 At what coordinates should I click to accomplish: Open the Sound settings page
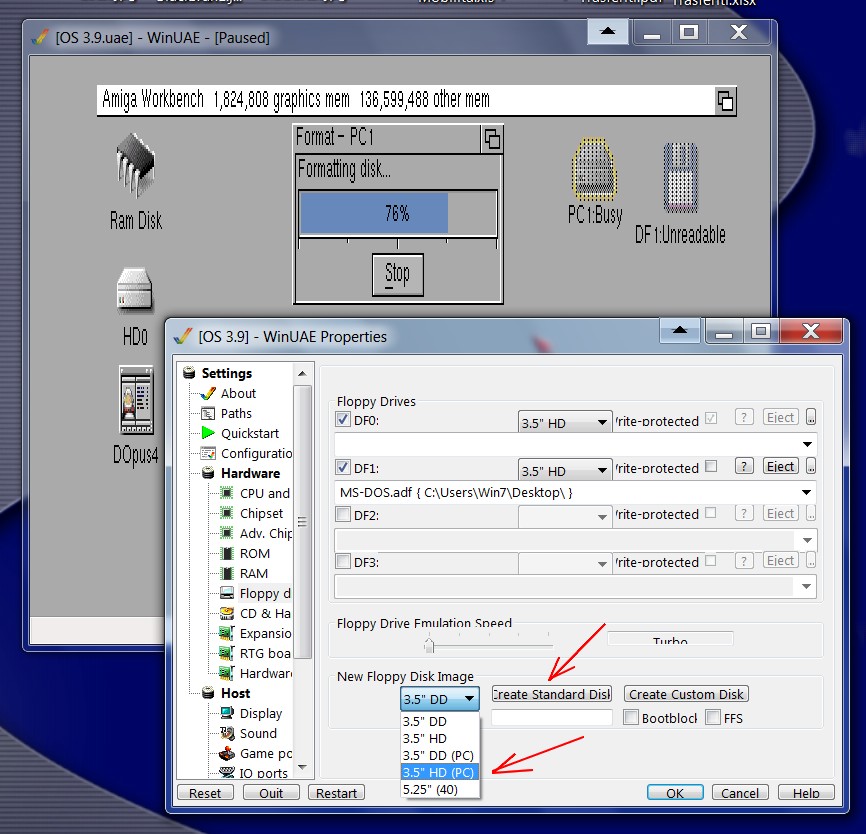pyautogui.click(x=258, y=733)
